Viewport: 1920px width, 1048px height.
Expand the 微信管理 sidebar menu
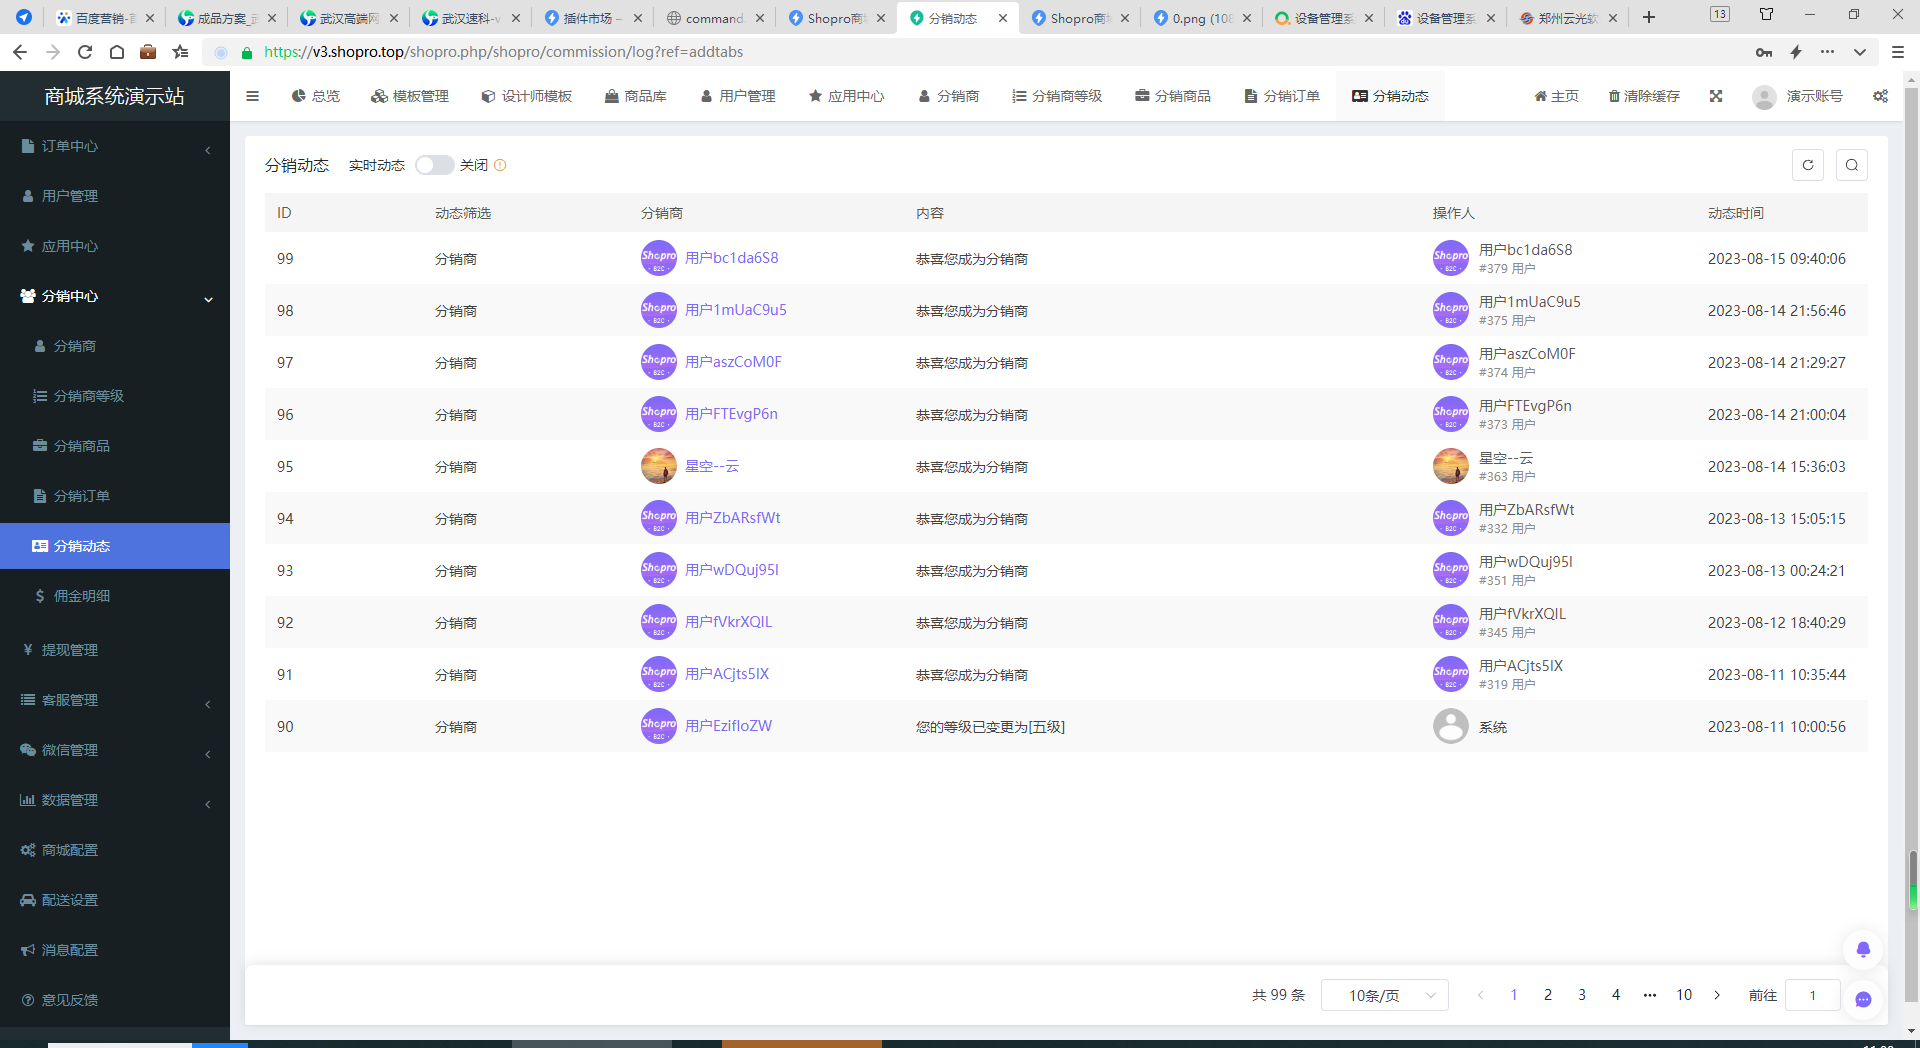pos(115,750)
